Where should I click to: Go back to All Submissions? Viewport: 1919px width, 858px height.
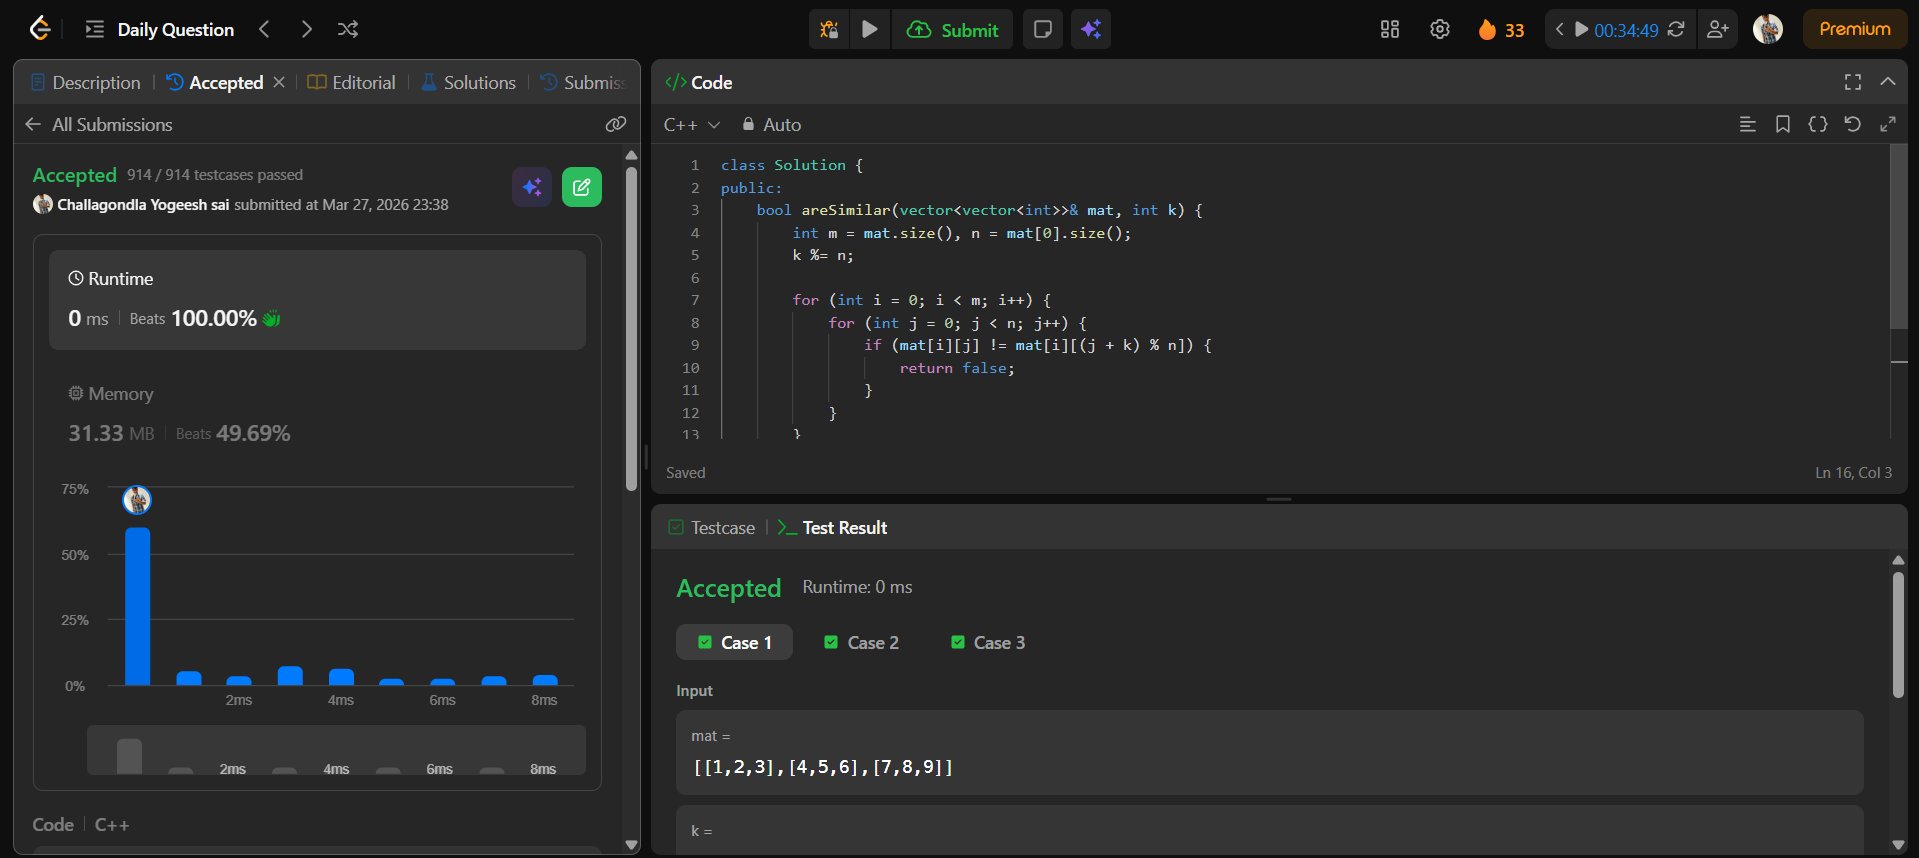pyautogui.click(x=98, y=124)
